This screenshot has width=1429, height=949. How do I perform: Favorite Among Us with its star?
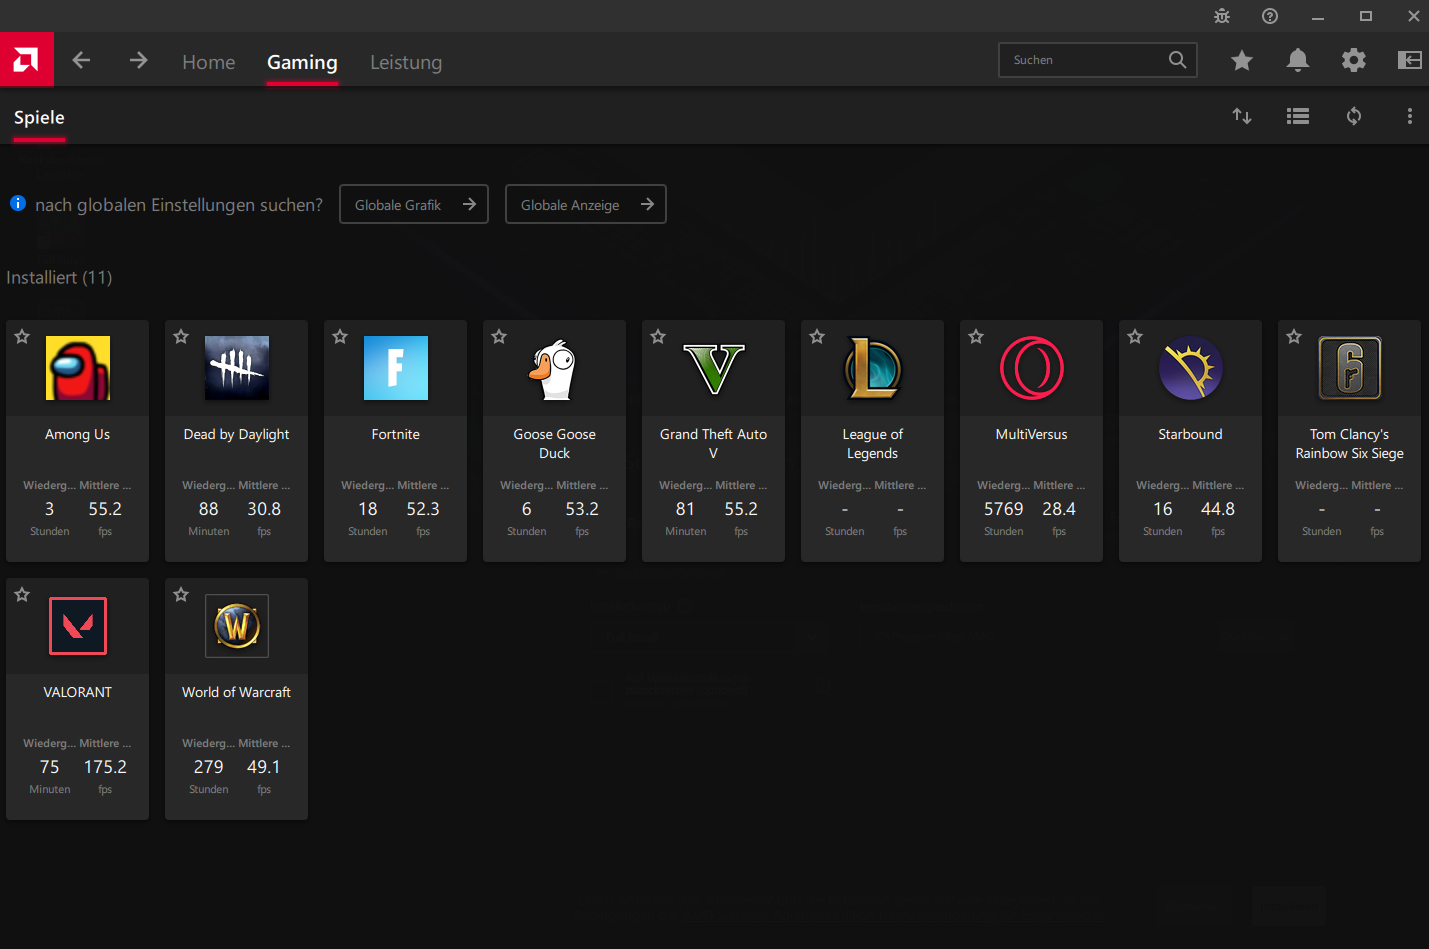(22, 337)
